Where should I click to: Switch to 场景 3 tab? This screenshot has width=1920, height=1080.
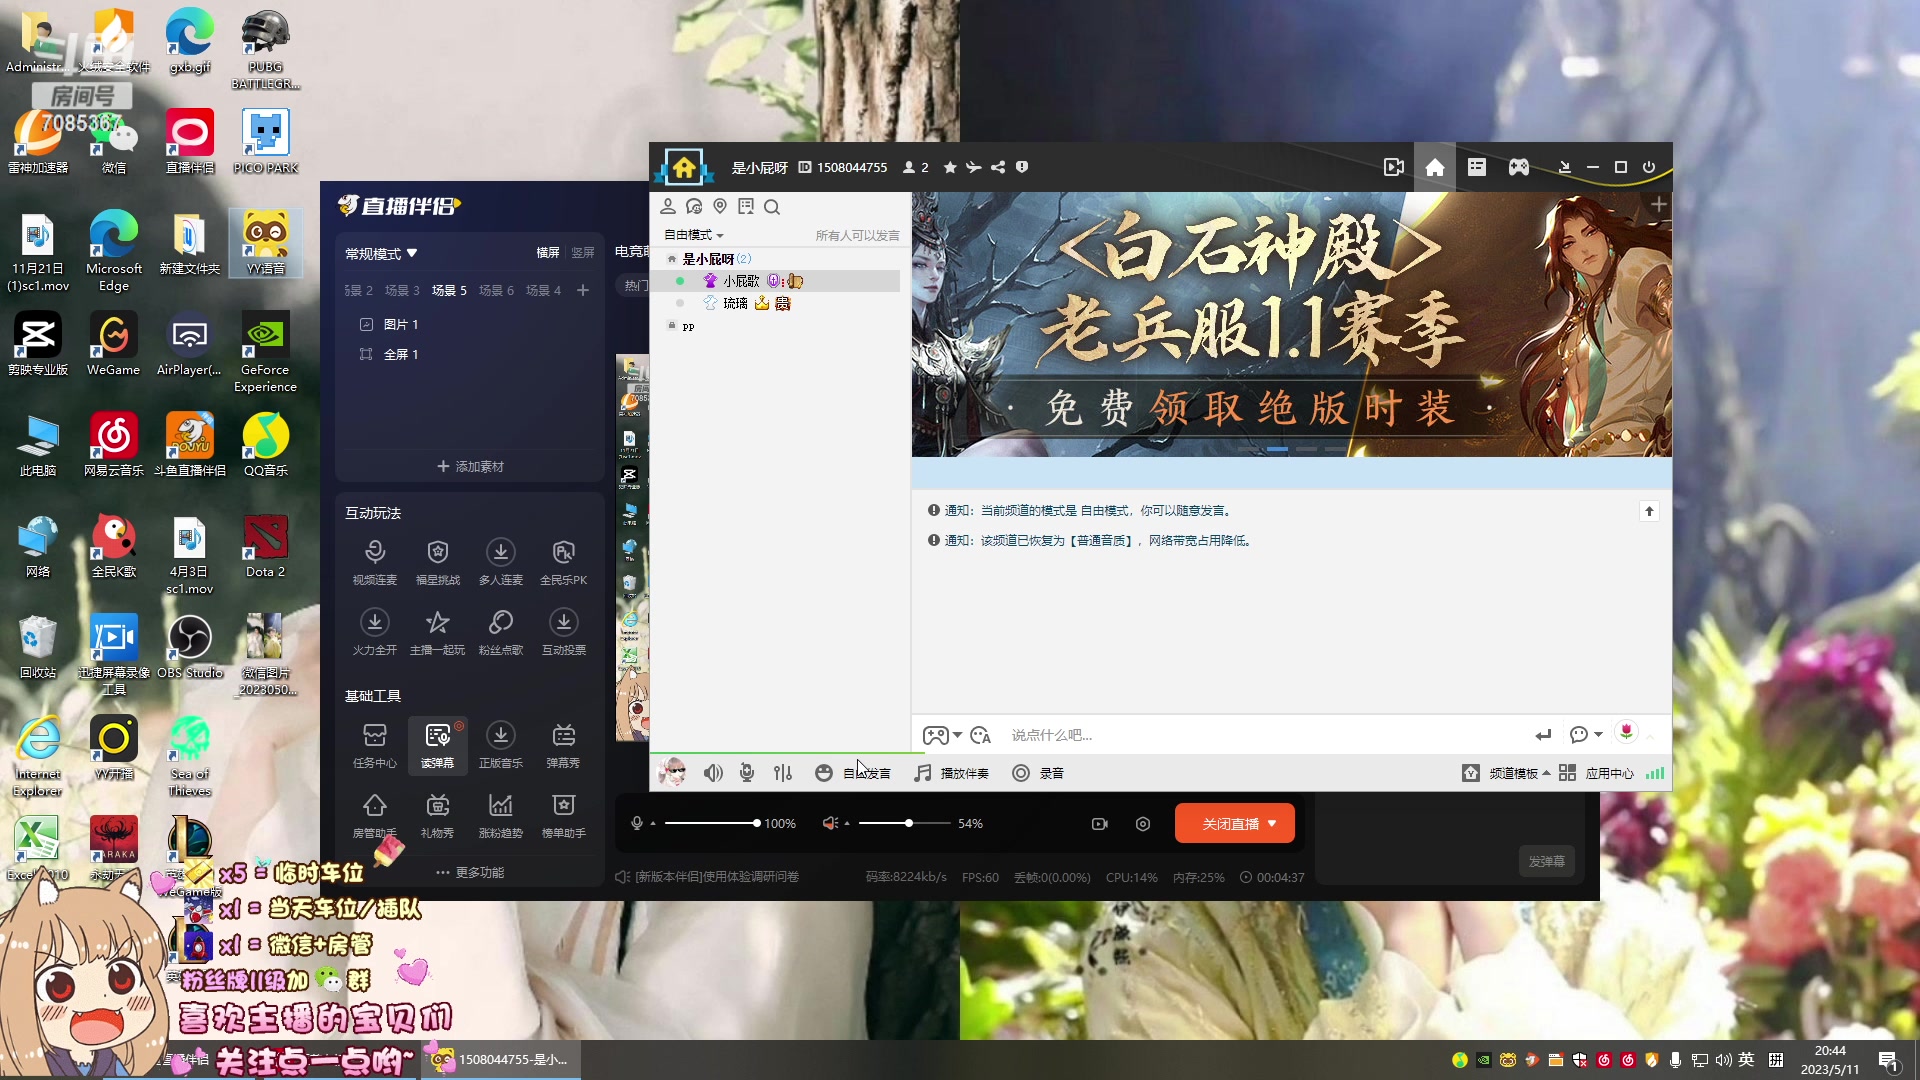(402, 291)
